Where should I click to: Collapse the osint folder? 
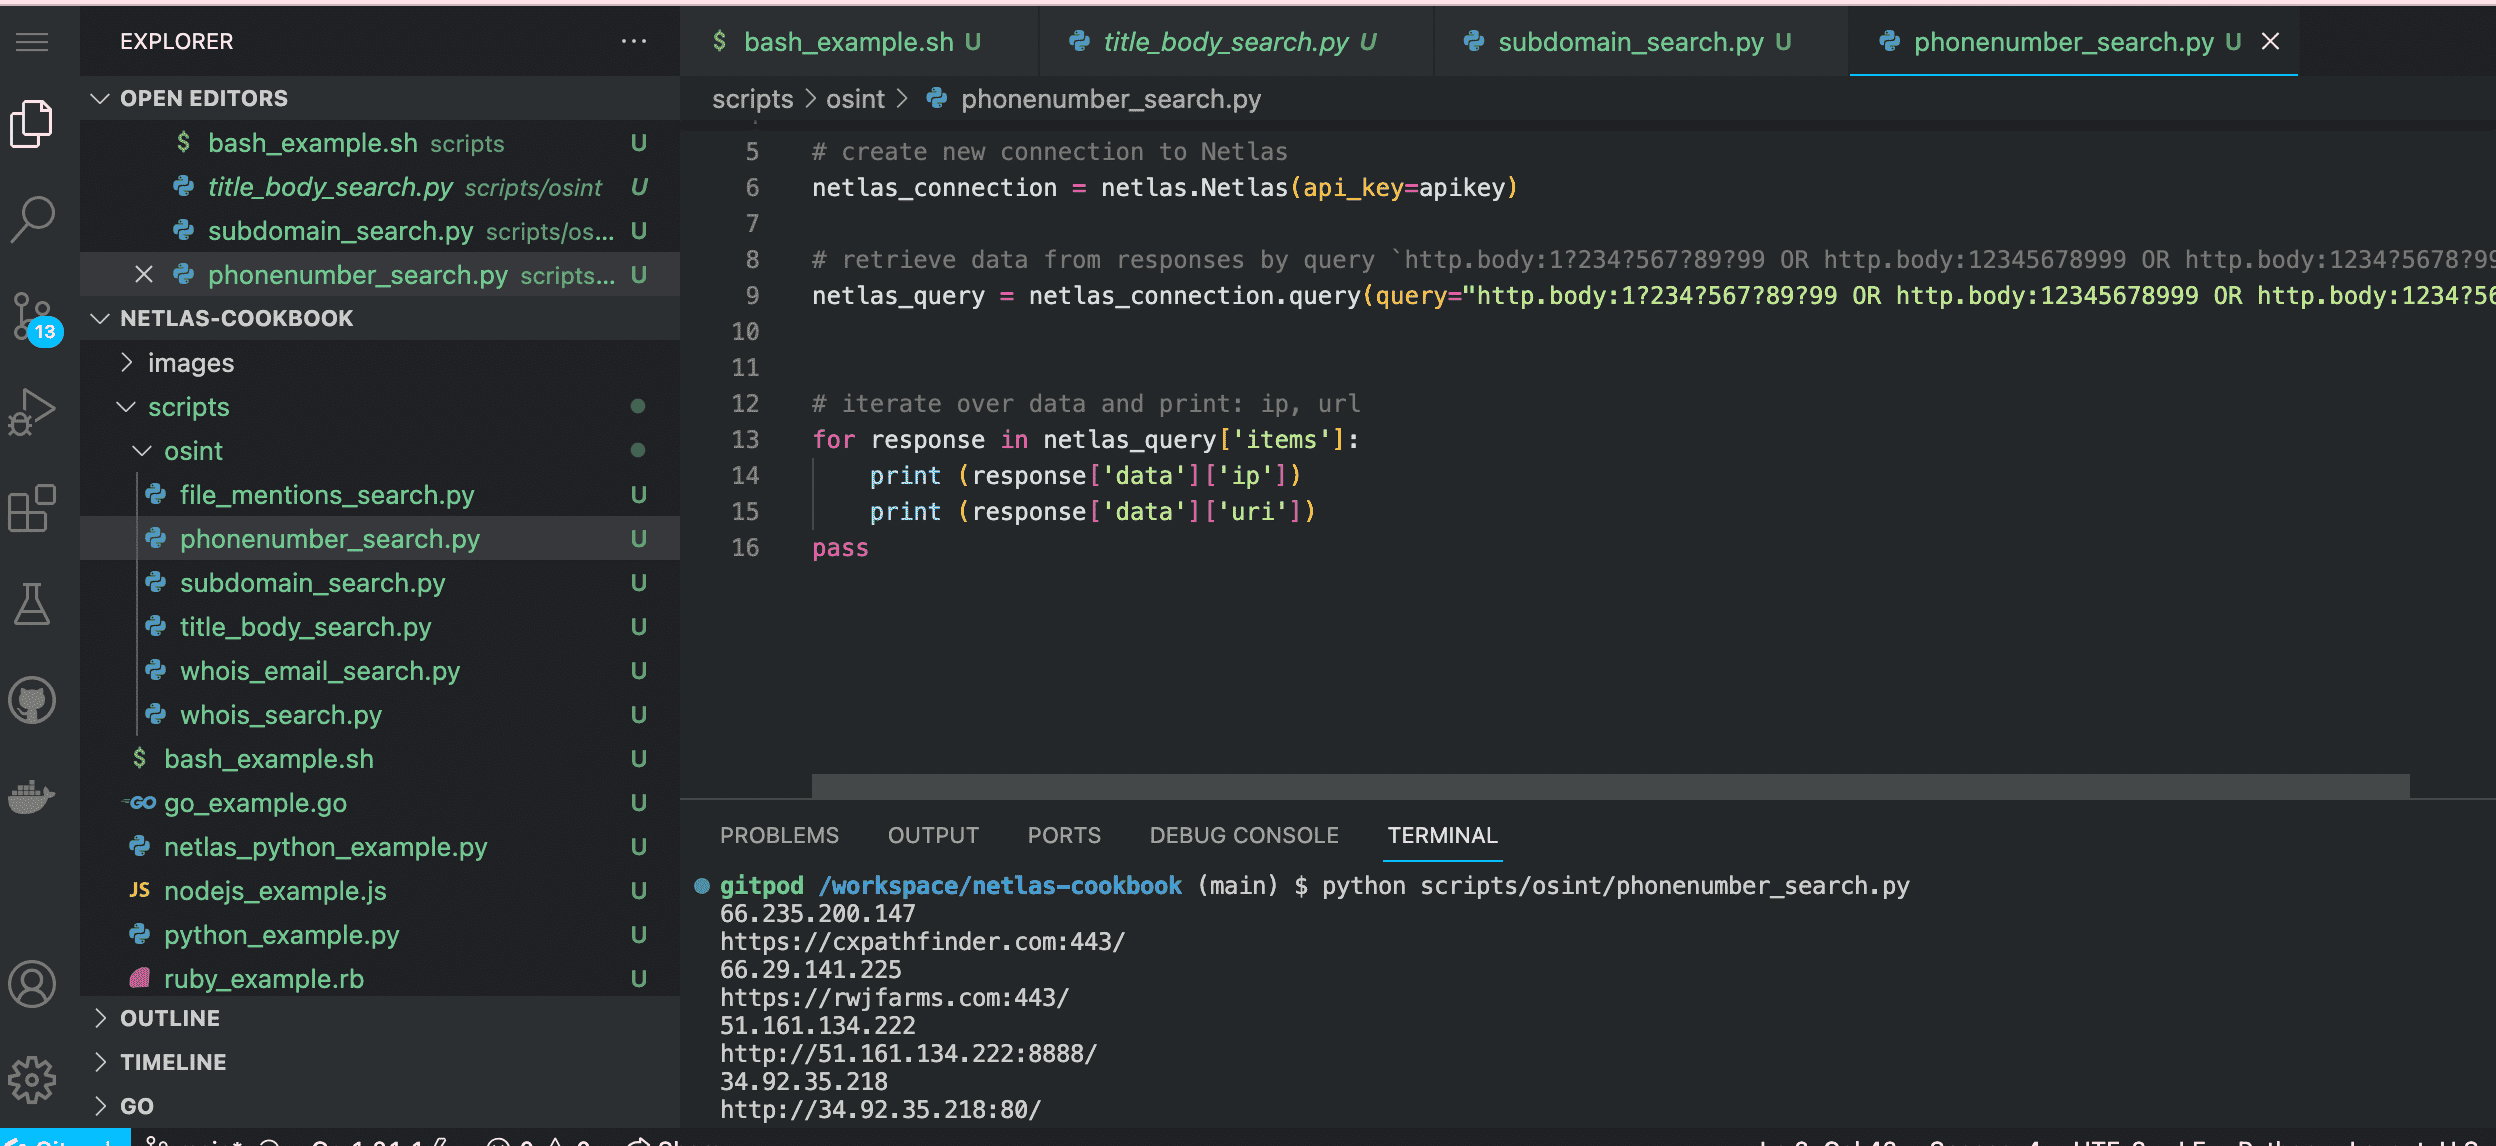(x=192, y=451)
